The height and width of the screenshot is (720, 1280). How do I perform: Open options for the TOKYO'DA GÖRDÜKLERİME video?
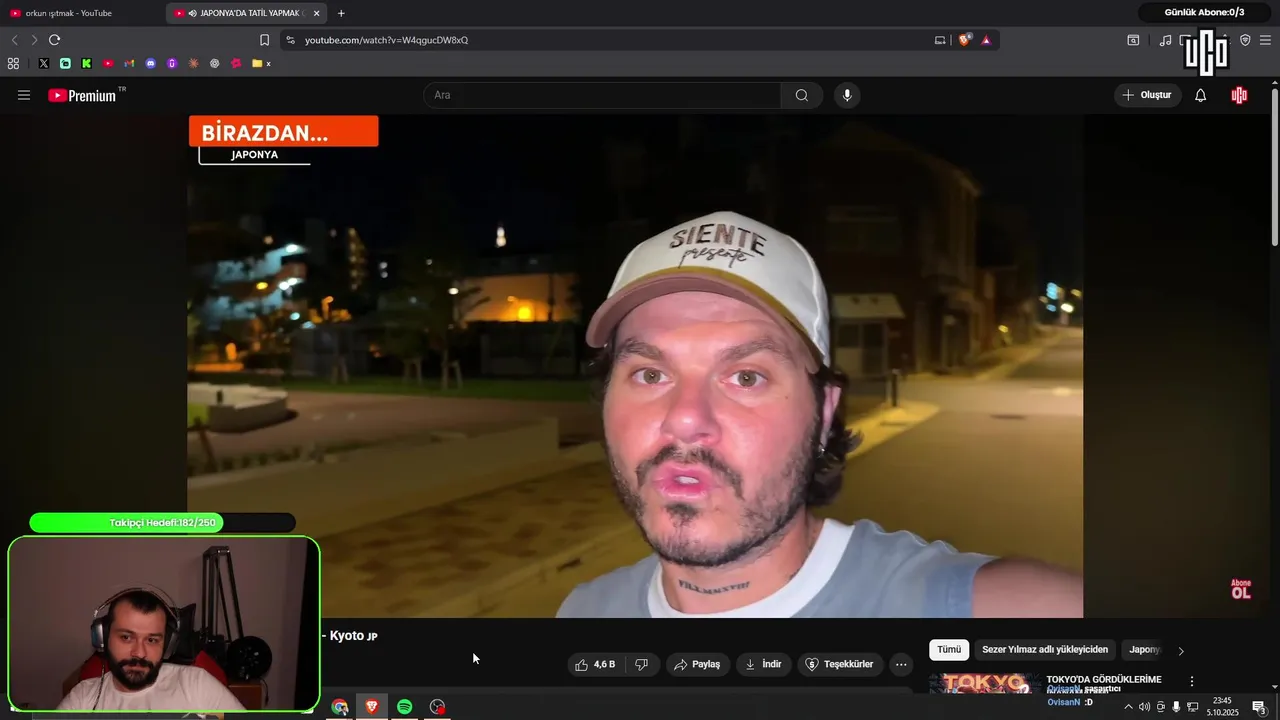click(1191, 681)
